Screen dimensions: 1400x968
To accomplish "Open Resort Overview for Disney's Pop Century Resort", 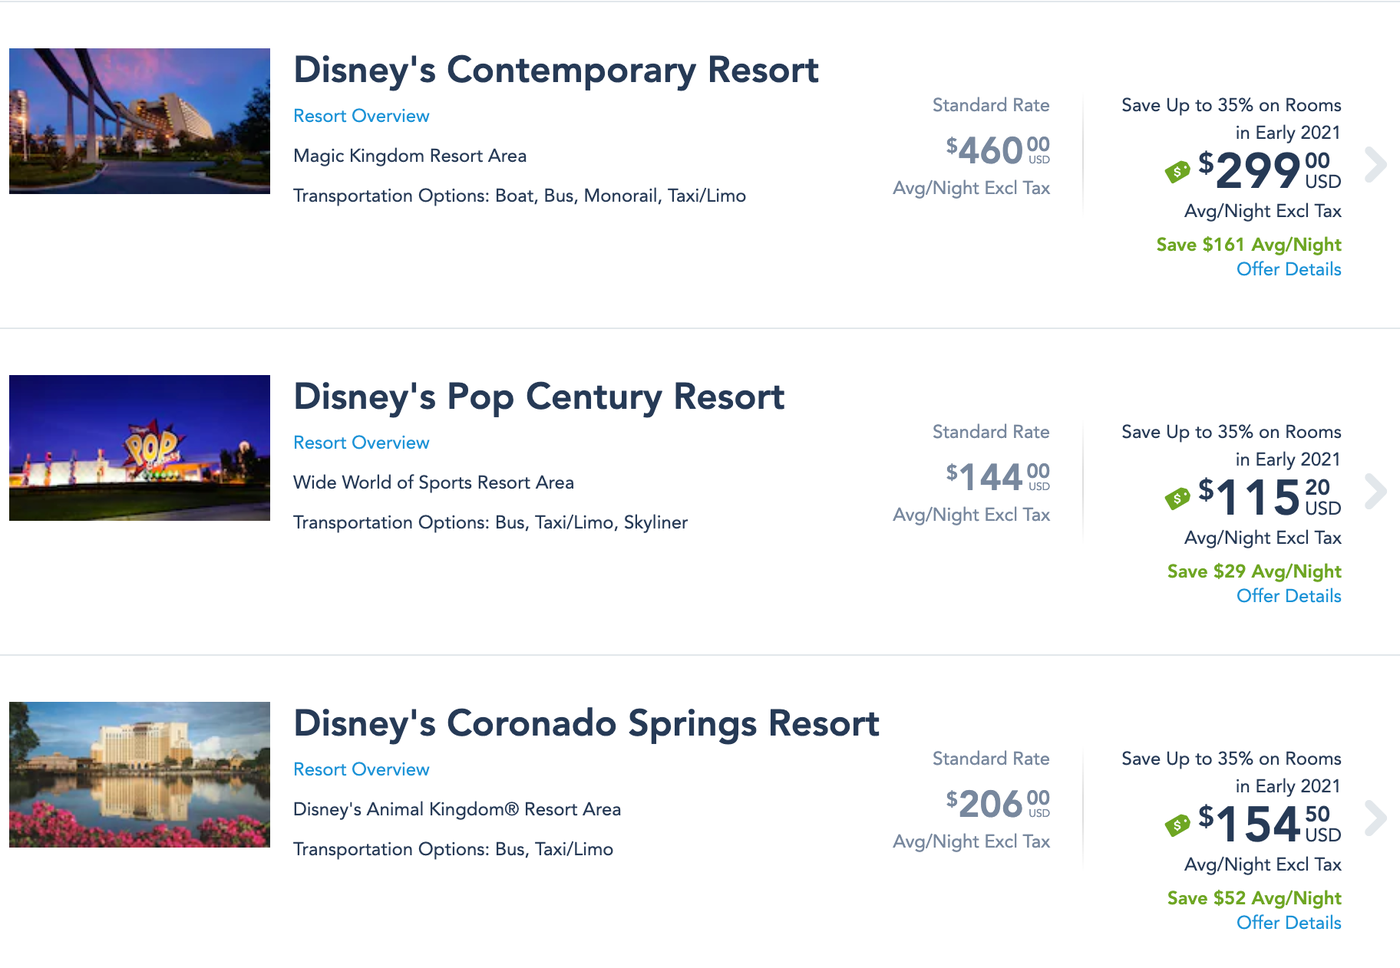I will point(361,442).
